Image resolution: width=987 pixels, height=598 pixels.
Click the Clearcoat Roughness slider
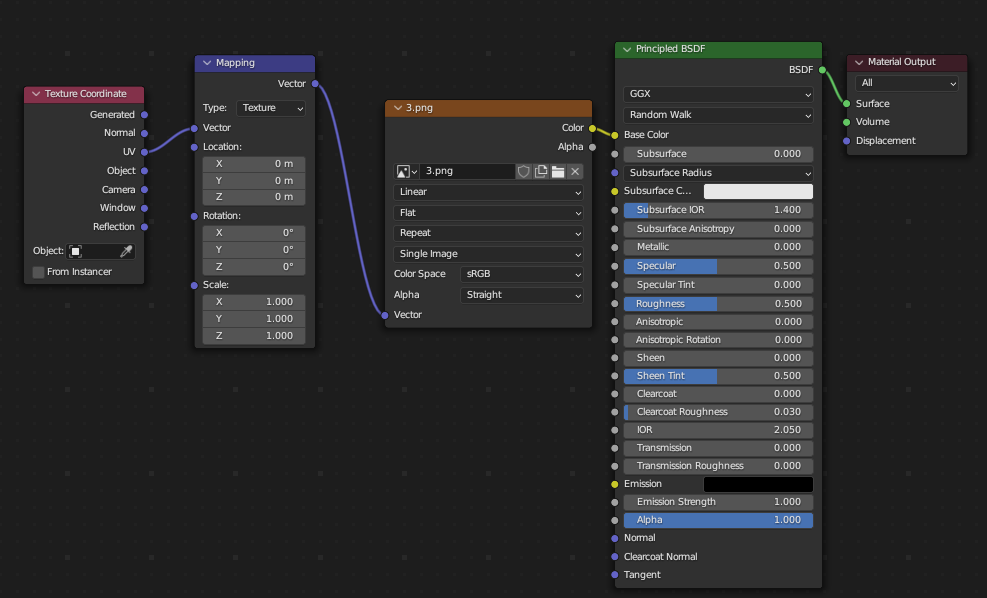coord(718,412)
